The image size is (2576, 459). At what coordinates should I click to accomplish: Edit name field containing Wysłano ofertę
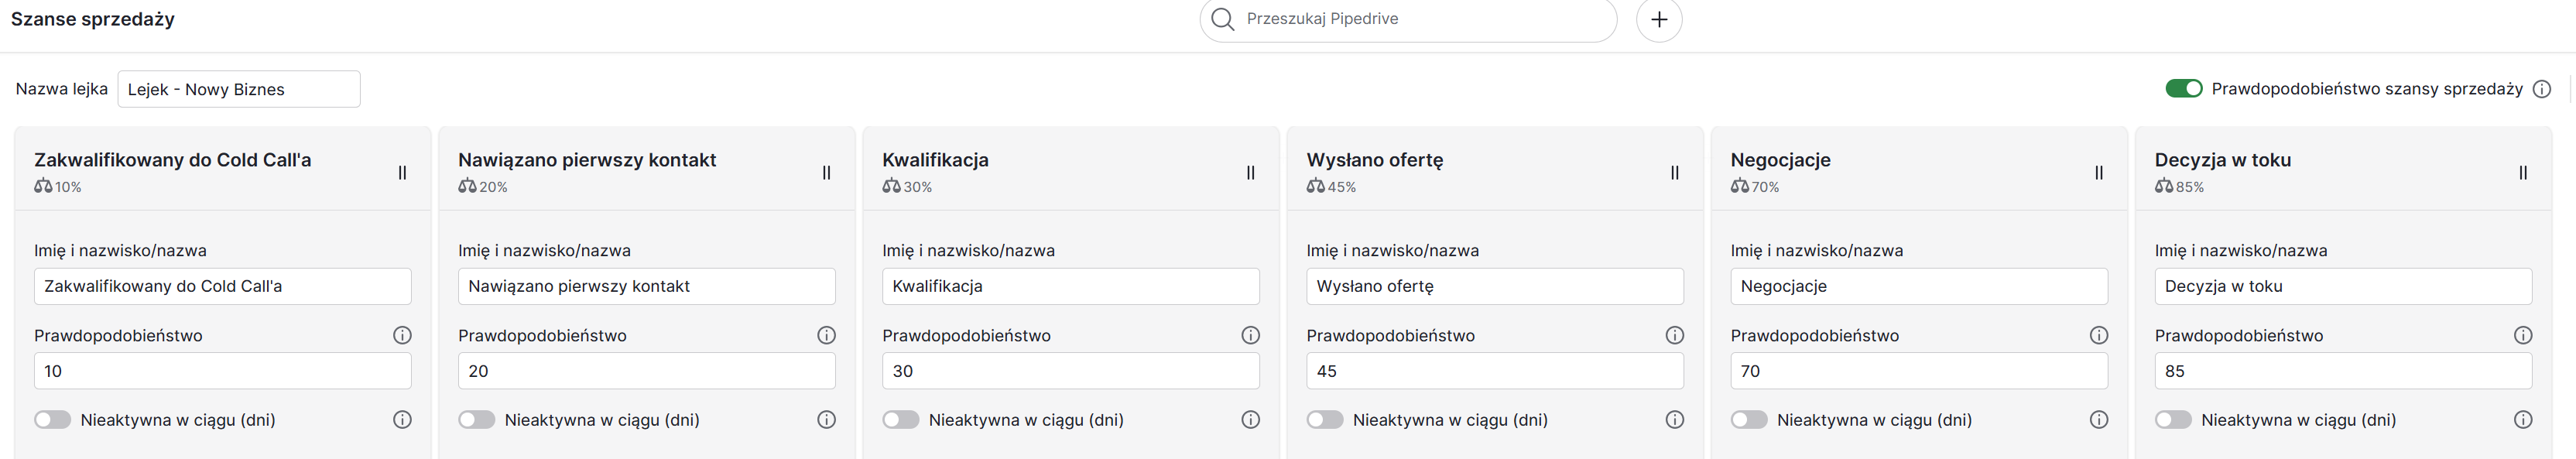pyautogui.click(x=1494, y=286)
